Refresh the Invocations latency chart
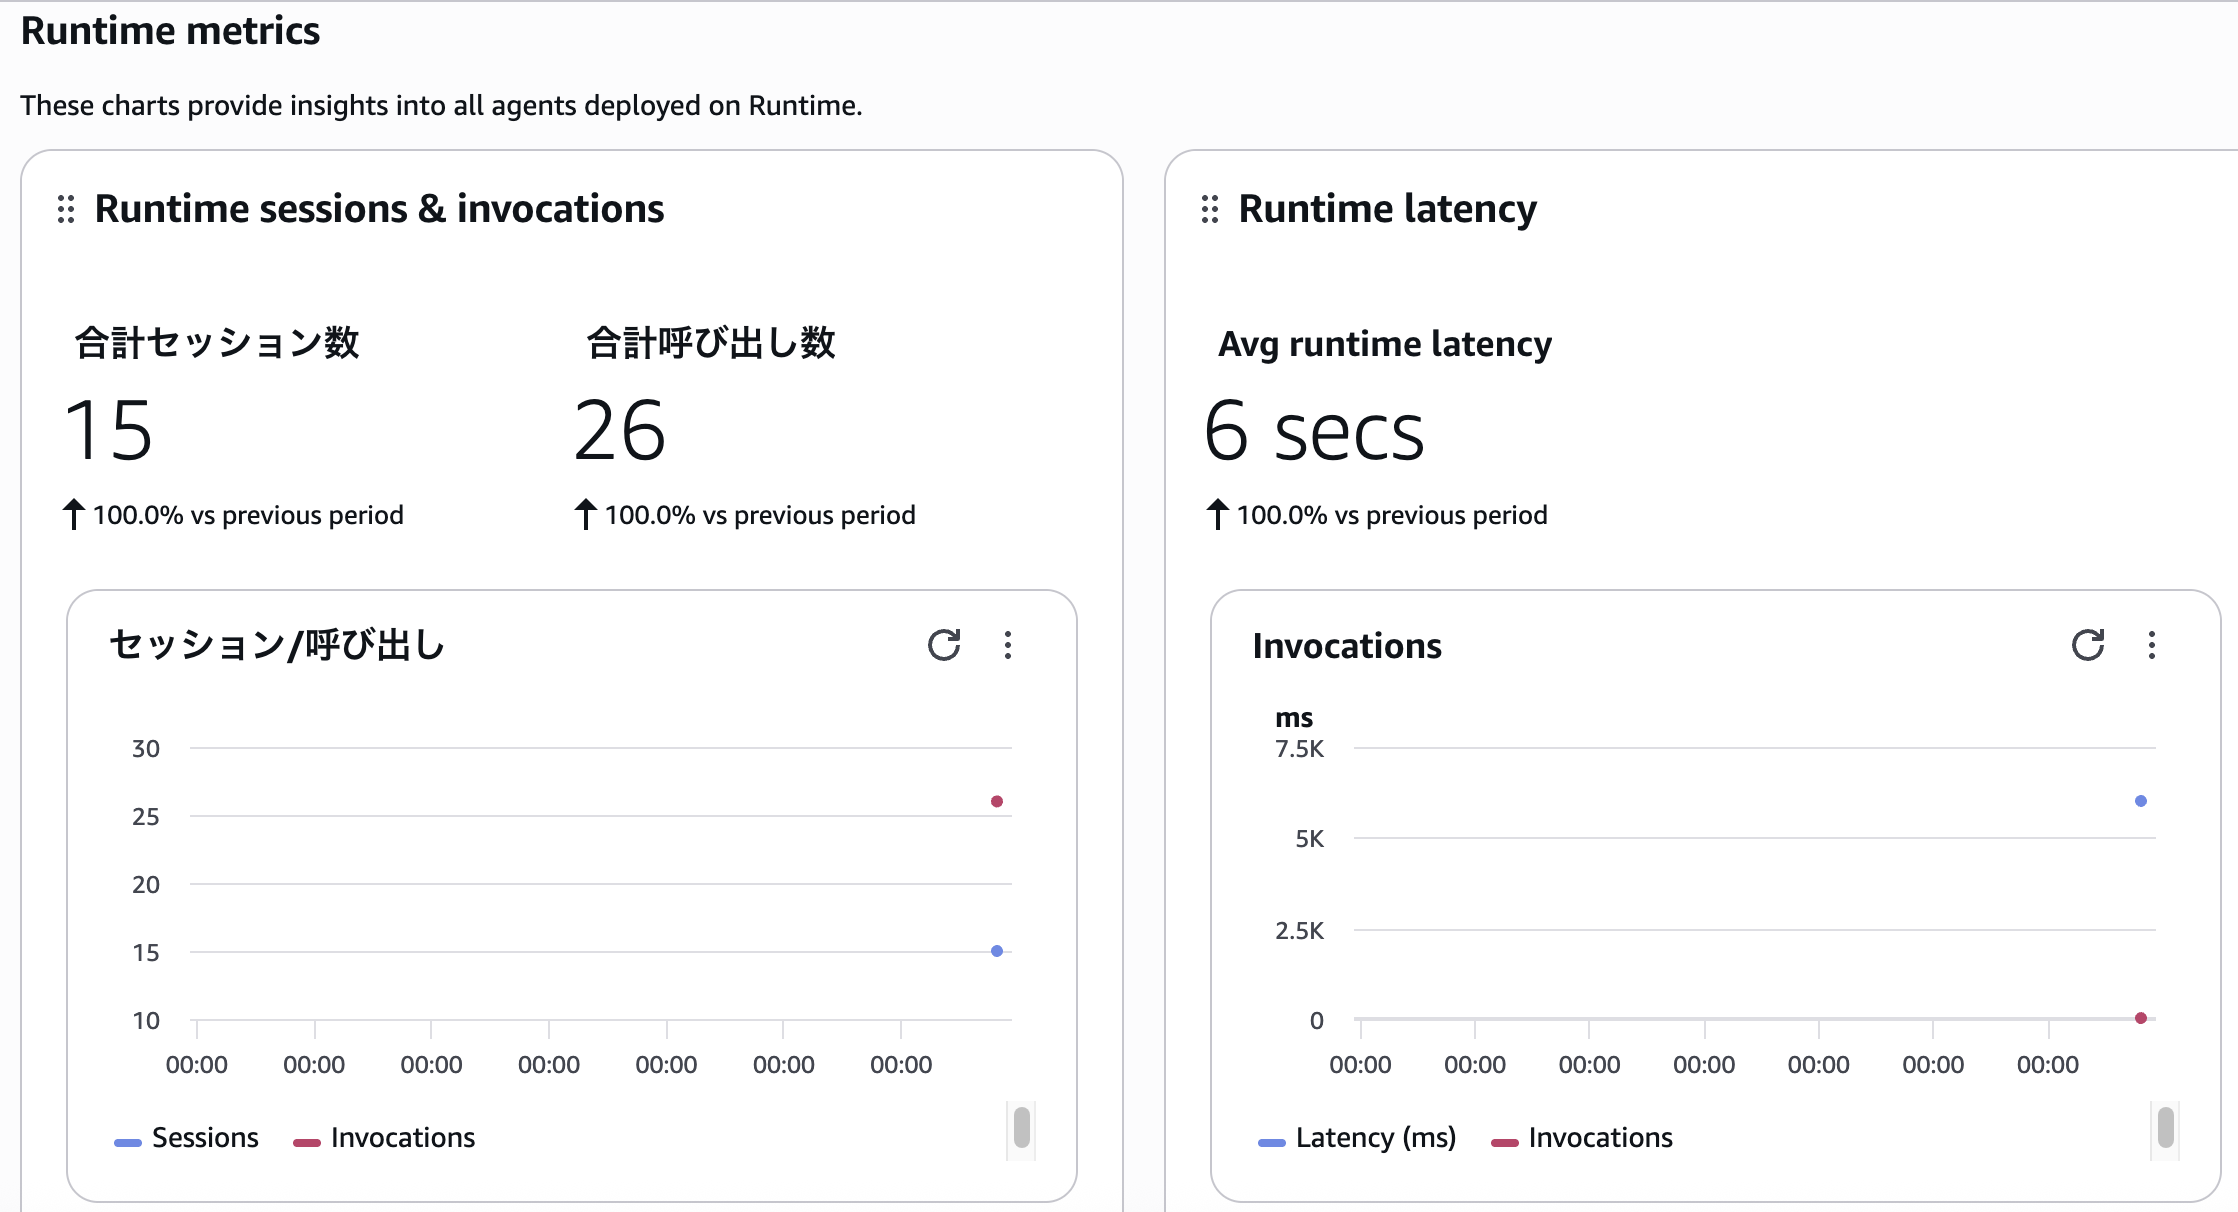The width and height of the screenshot is (2238, 1212). tap(2087, 645)
